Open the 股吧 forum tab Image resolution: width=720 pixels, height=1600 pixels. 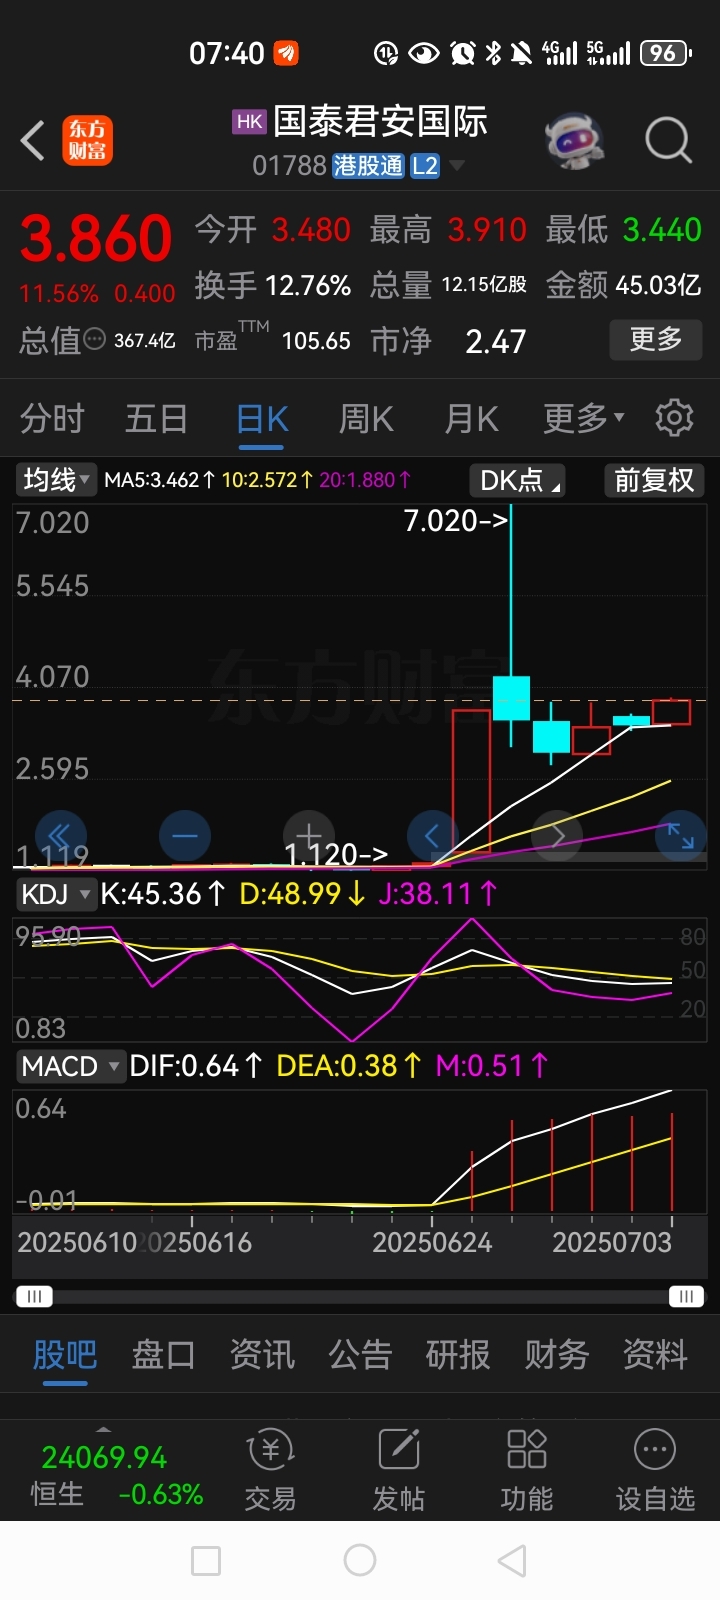(65, 1355)
